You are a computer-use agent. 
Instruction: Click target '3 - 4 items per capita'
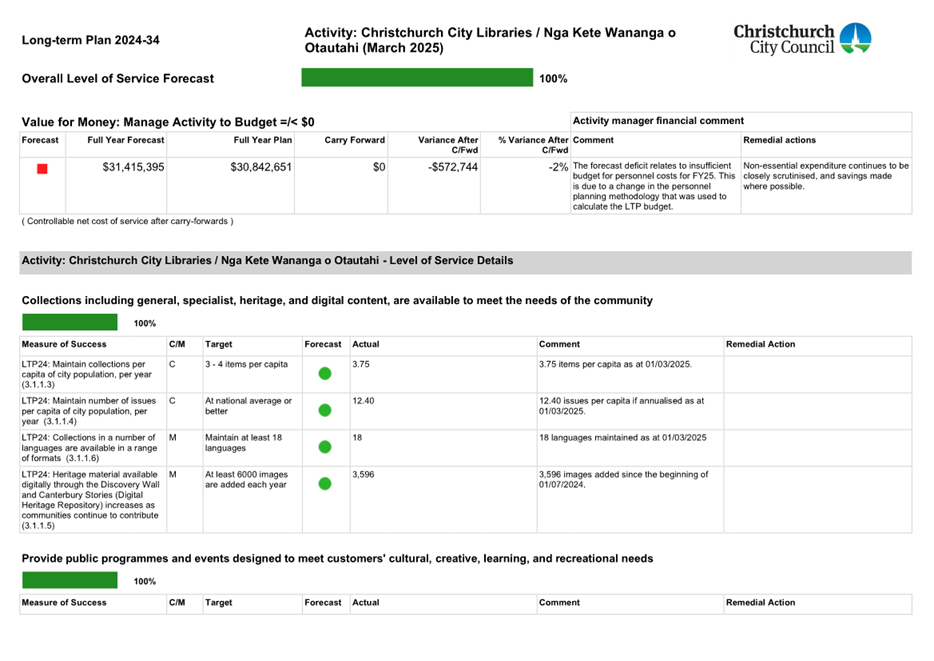click(x=246, y=364)
